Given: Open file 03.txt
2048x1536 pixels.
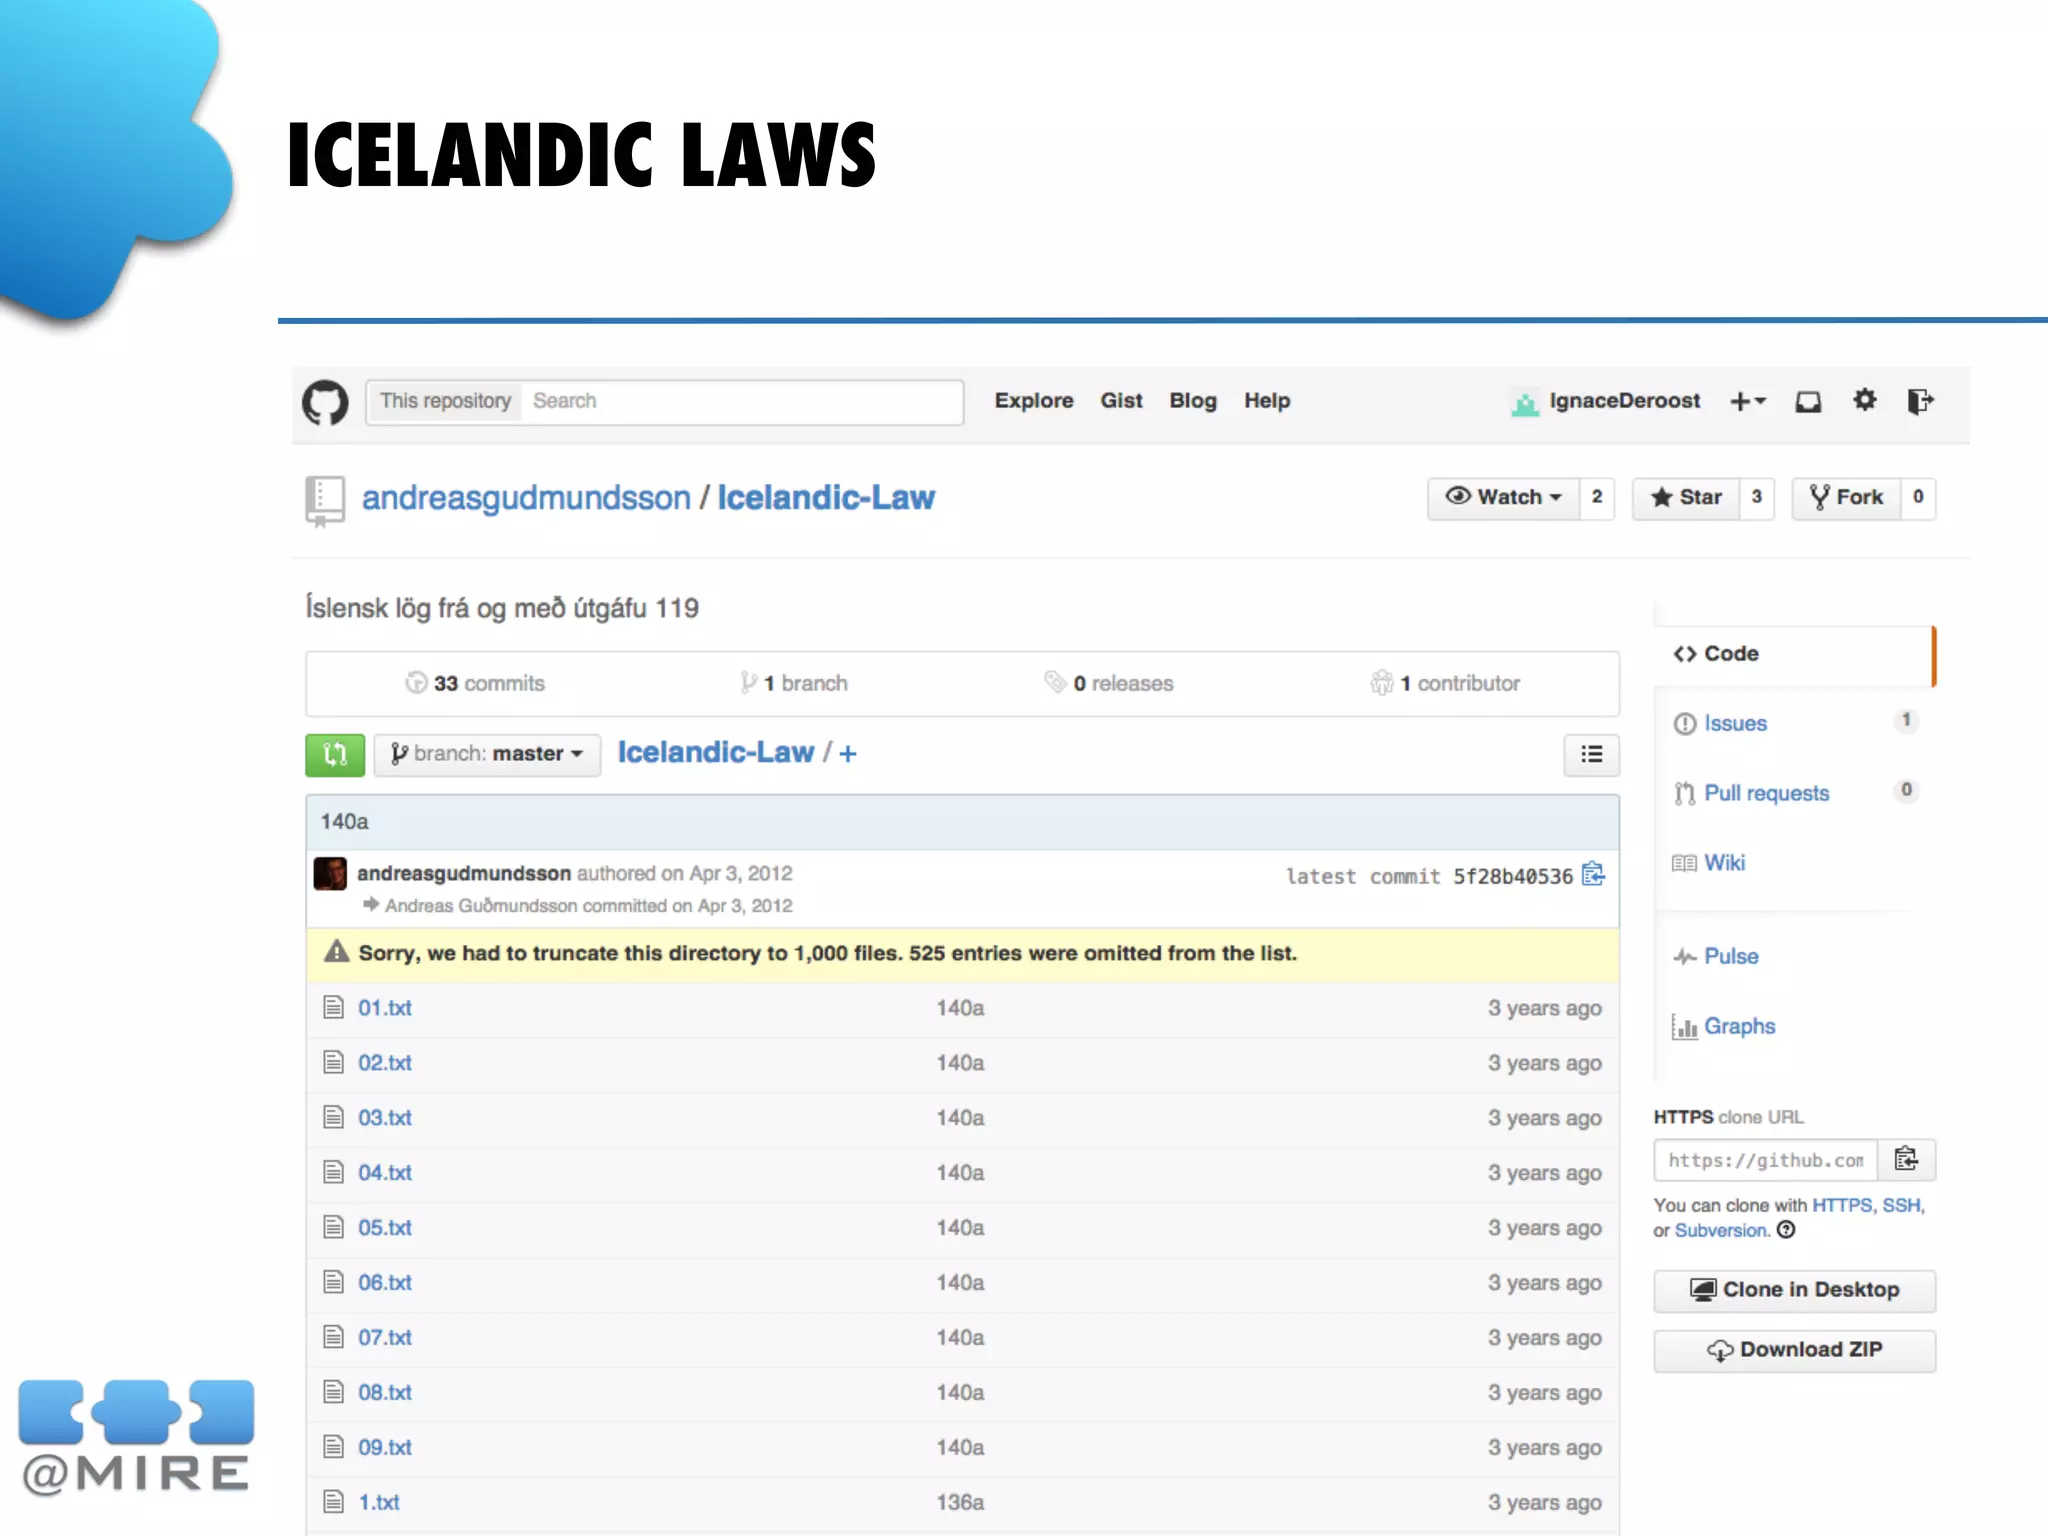Looking at the screenshot, I should (385, 1117).
